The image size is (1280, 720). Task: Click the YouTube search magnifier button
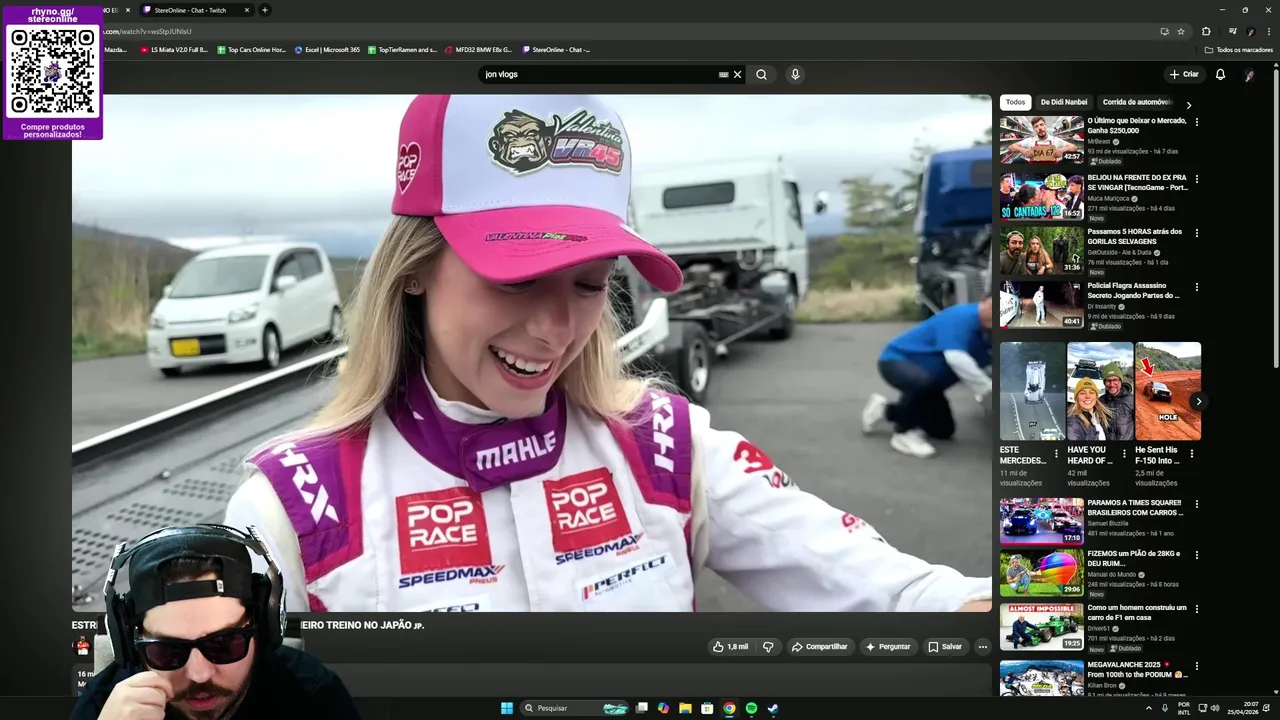point(761,74)
